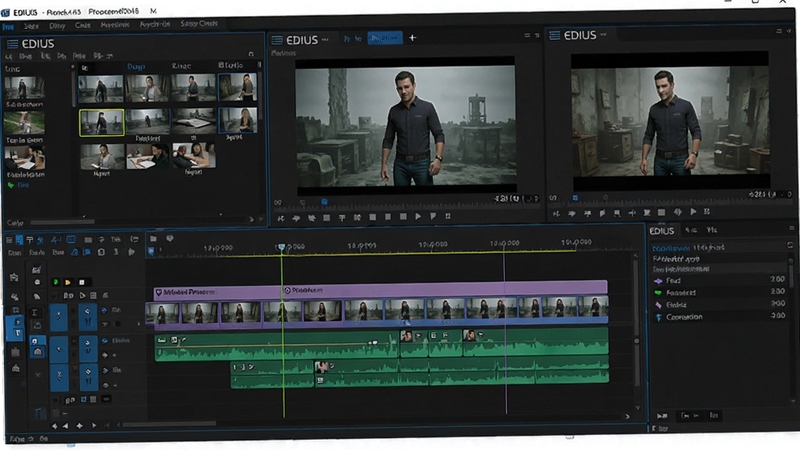The image size is (800, 450).
Task: Click the blue scrub marker under right monitor
Action: click(575, 197)
